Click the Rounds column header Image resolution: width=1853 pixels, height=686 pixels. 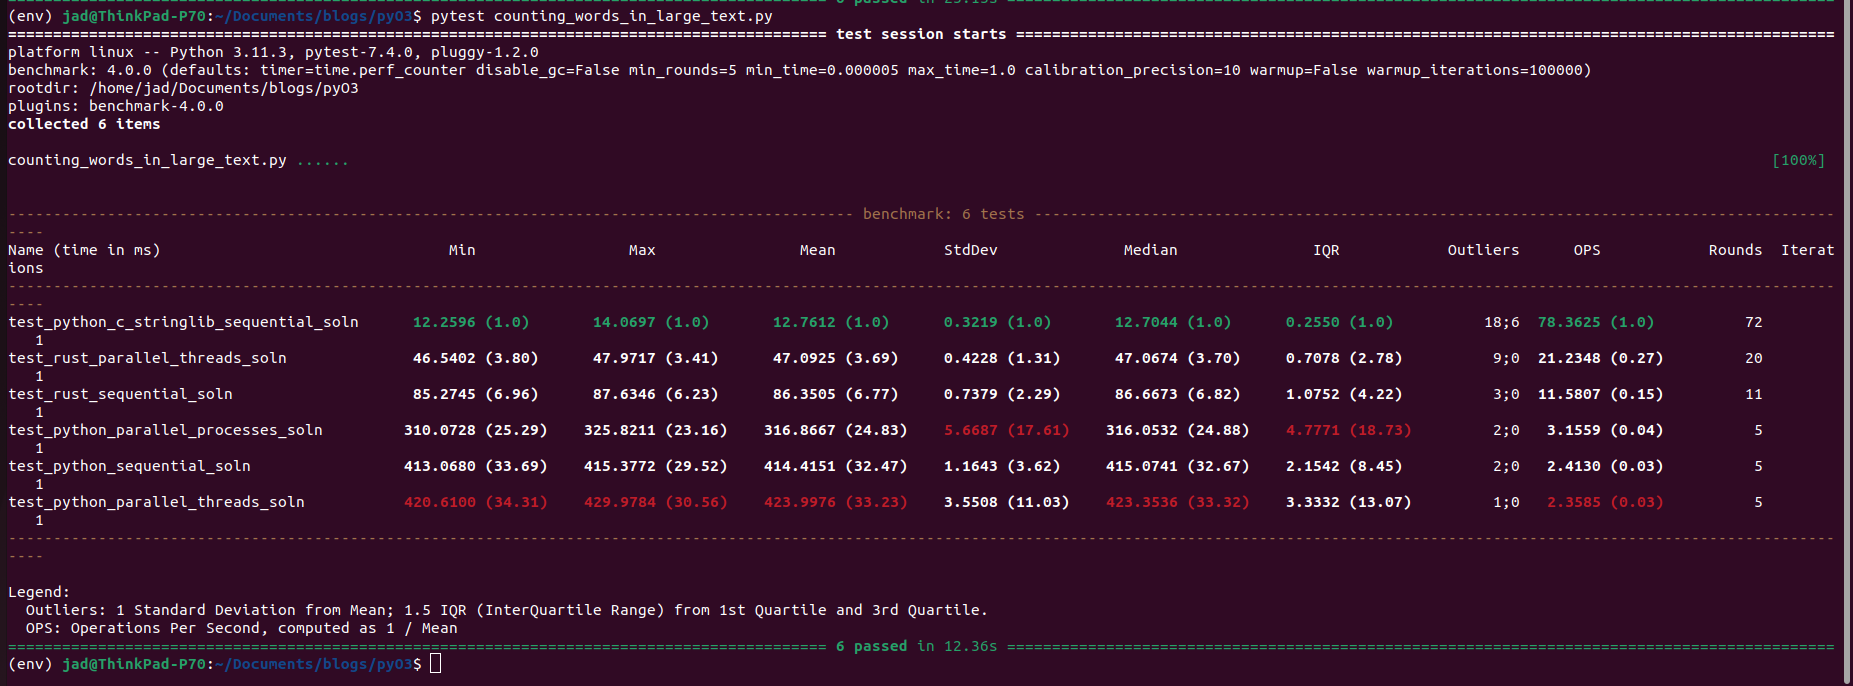click(1735, 250)
